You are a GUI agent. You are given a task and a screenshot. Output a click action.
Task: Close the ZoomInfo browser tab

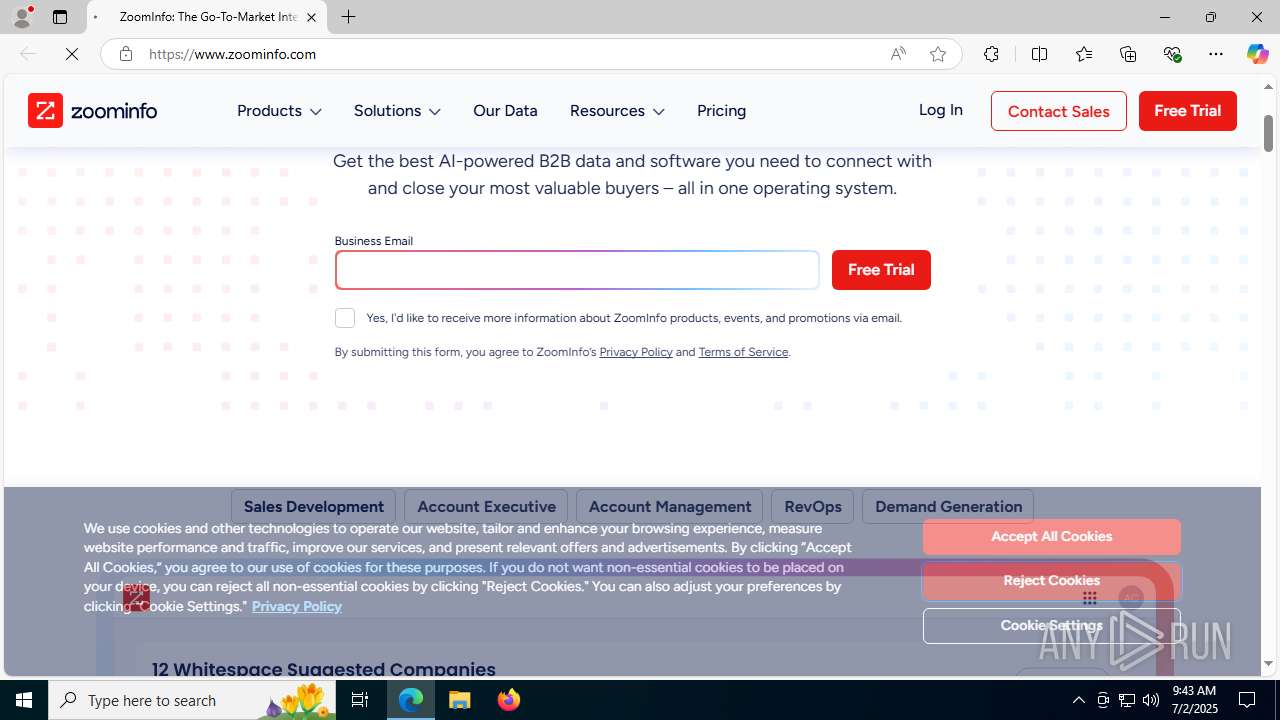pyautogui.click(x=311, y=17)
